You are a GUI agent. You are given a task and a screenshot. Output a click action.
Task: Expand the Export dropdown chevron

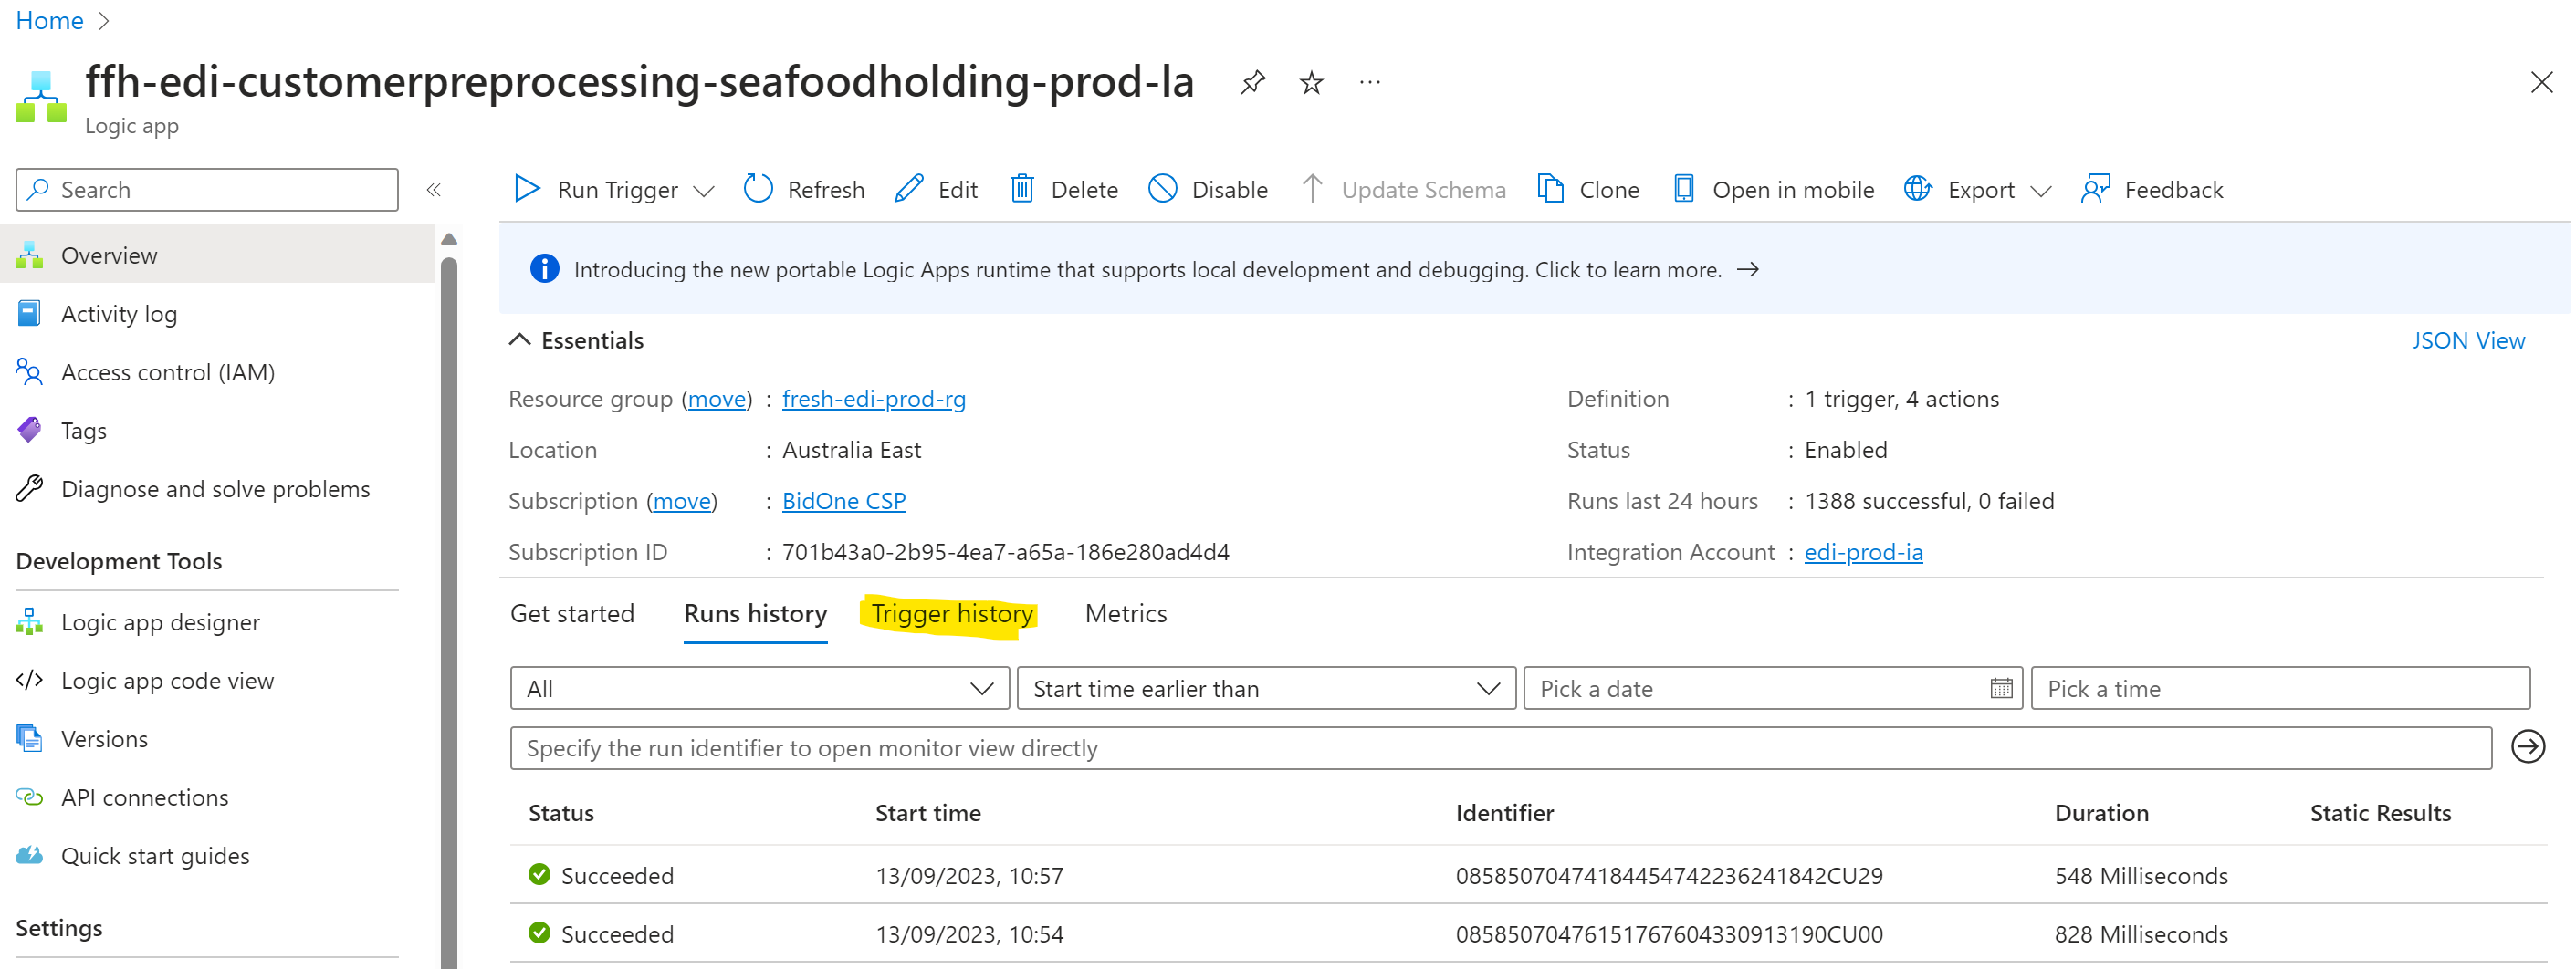[2041, 191]
